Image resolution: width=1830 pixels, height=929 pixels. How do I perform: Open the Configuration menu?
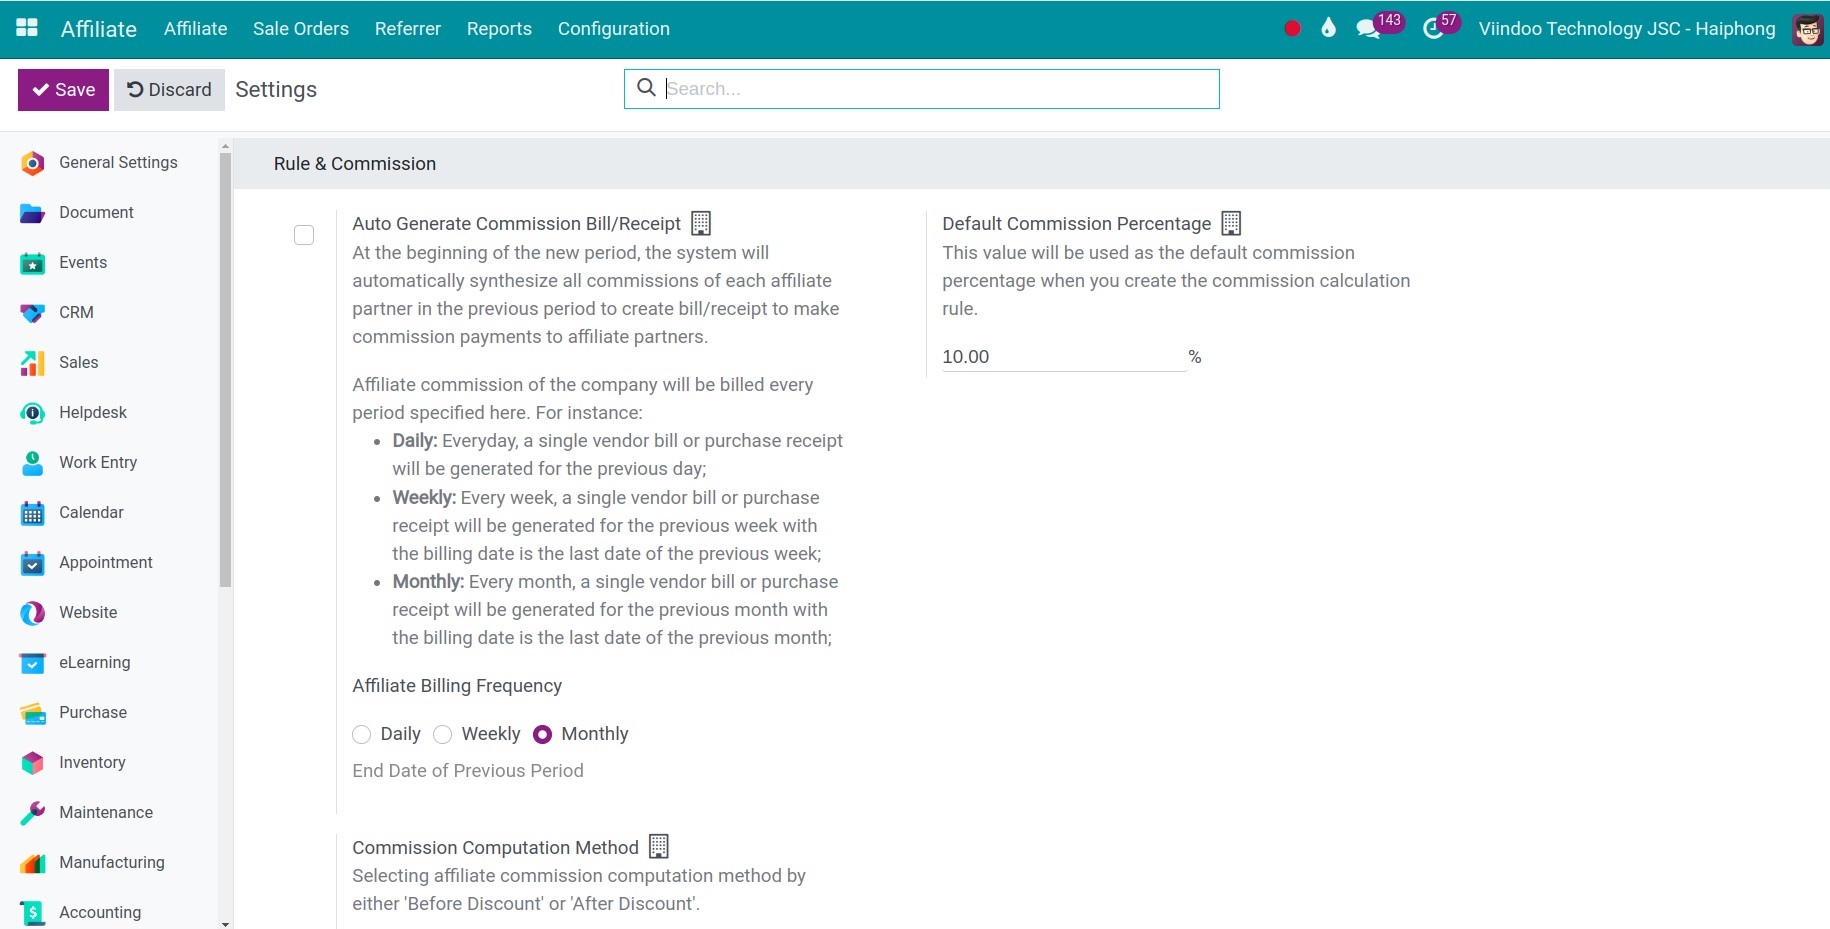click(x=614, y=29)
